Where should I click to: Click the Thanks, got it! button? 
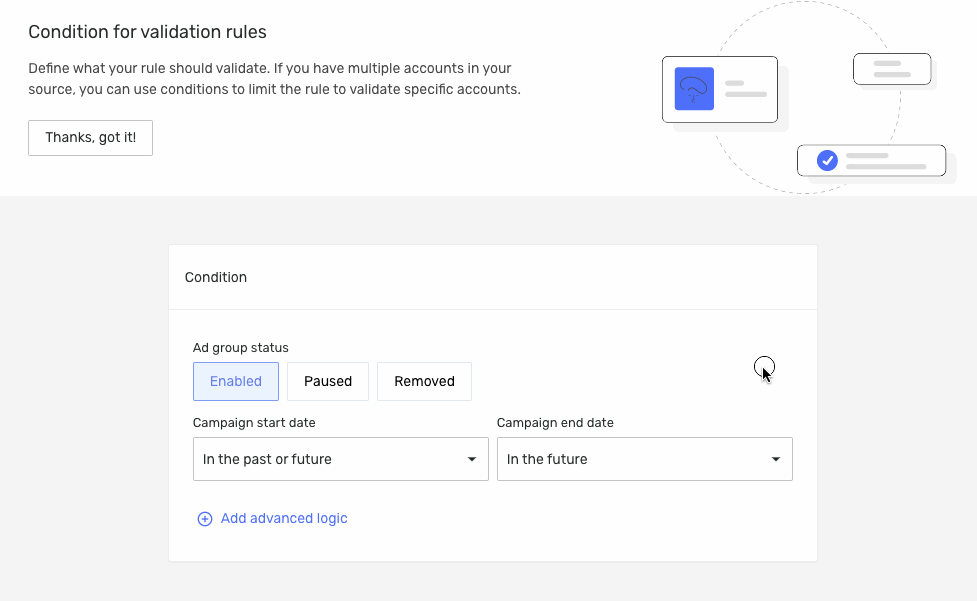(90, 137)
